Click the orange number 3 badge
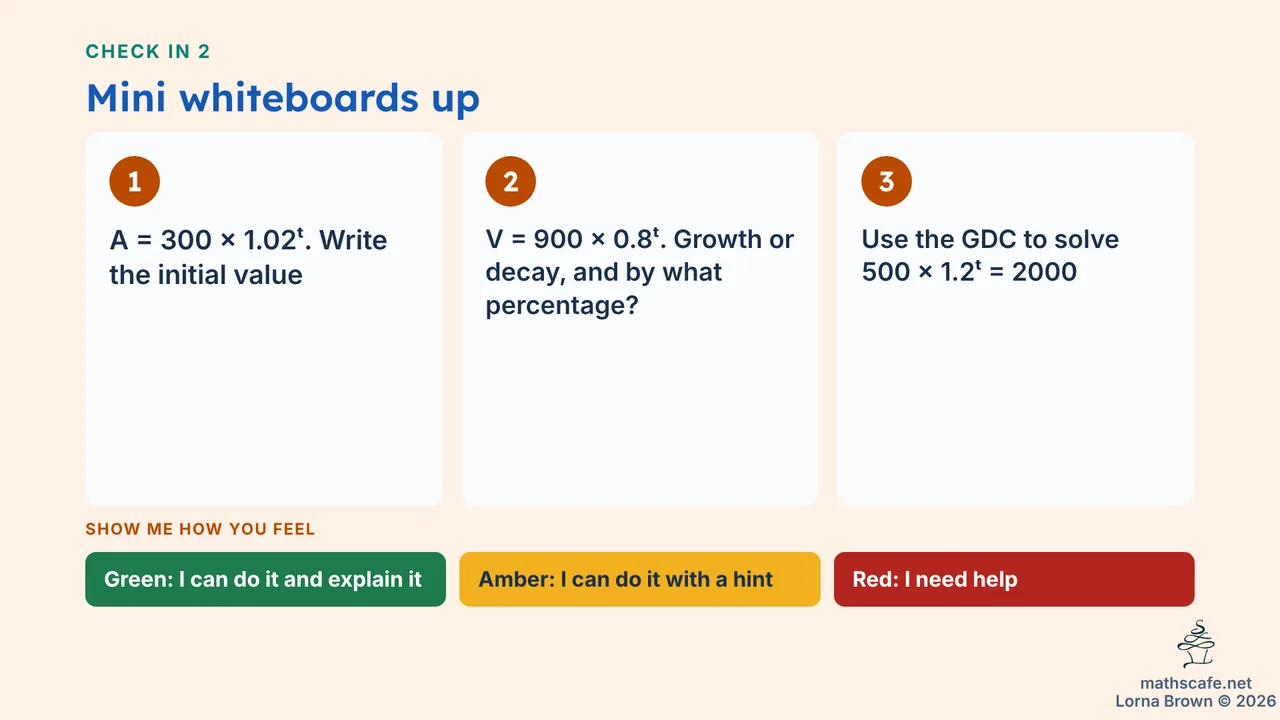The image size is (1280, 720). 887,182
